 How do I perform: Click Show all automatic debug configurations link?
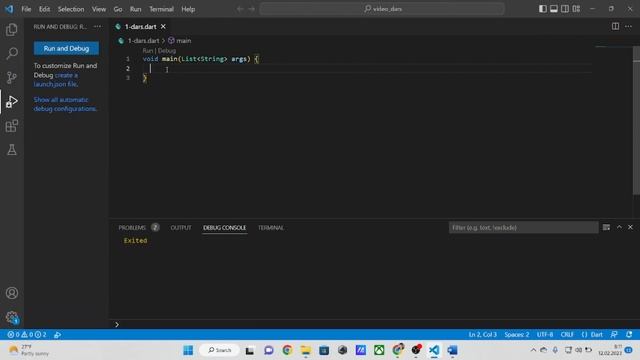coord(65,104)
